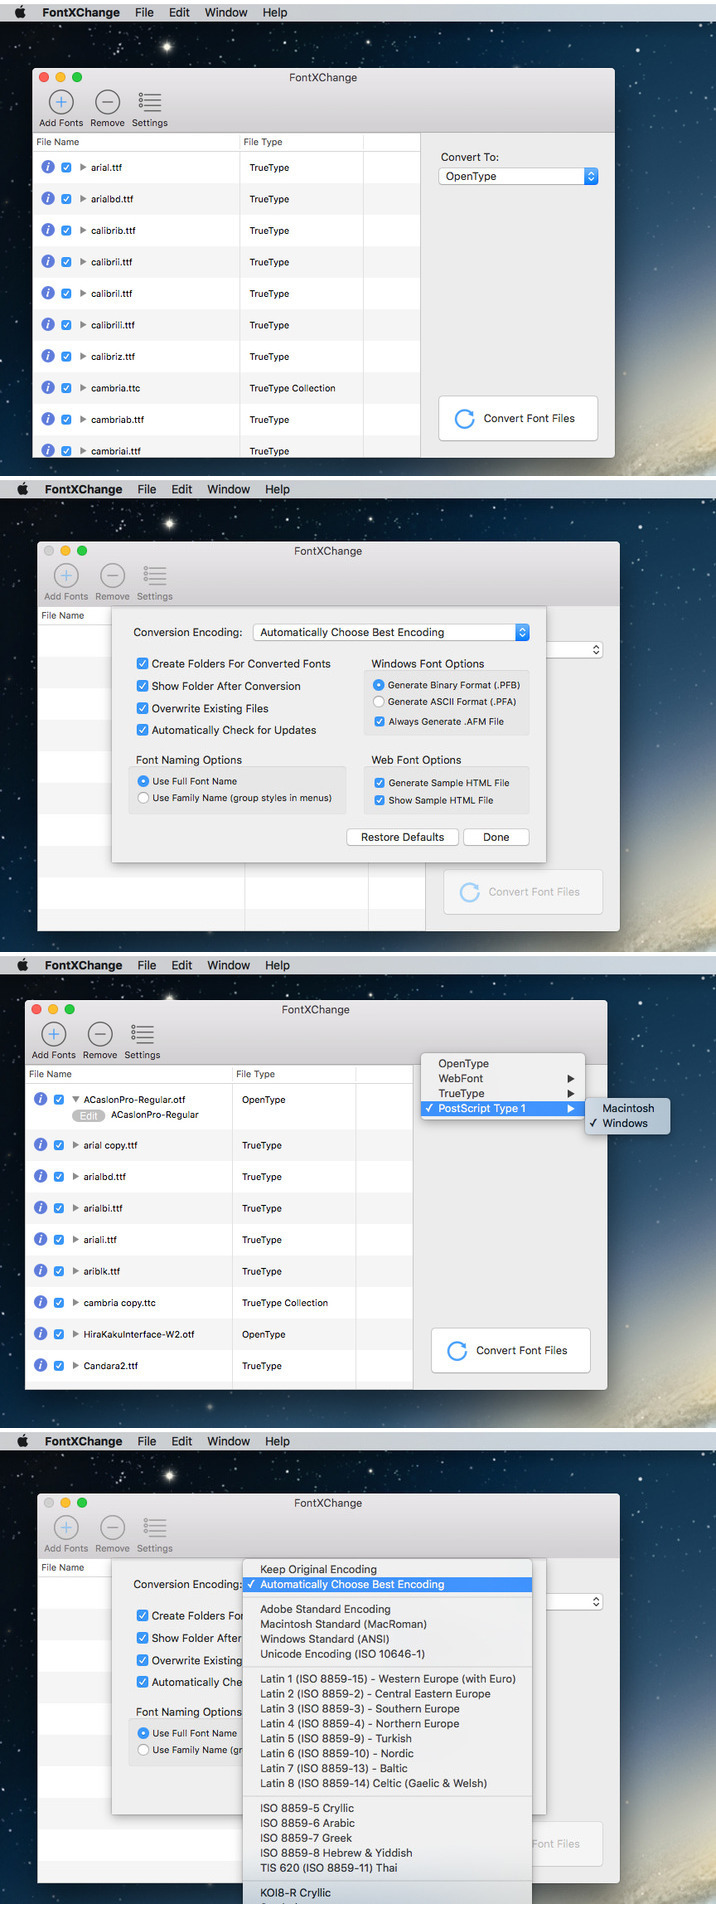Click info icon next to arialbi.ttf
This screenshot has width=716, height=1914.
[x=40, y=1208]
